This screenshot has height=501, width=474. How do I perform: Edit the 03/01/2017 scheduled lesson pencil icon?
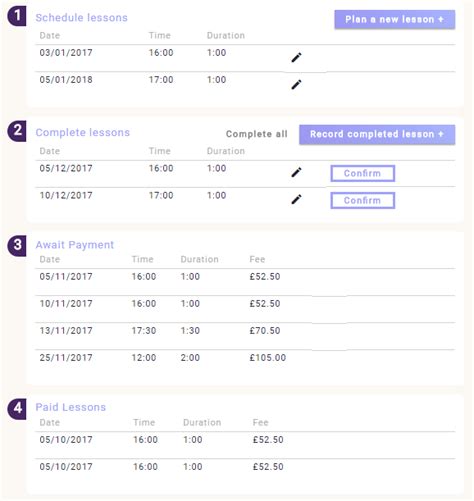point(296,57)
